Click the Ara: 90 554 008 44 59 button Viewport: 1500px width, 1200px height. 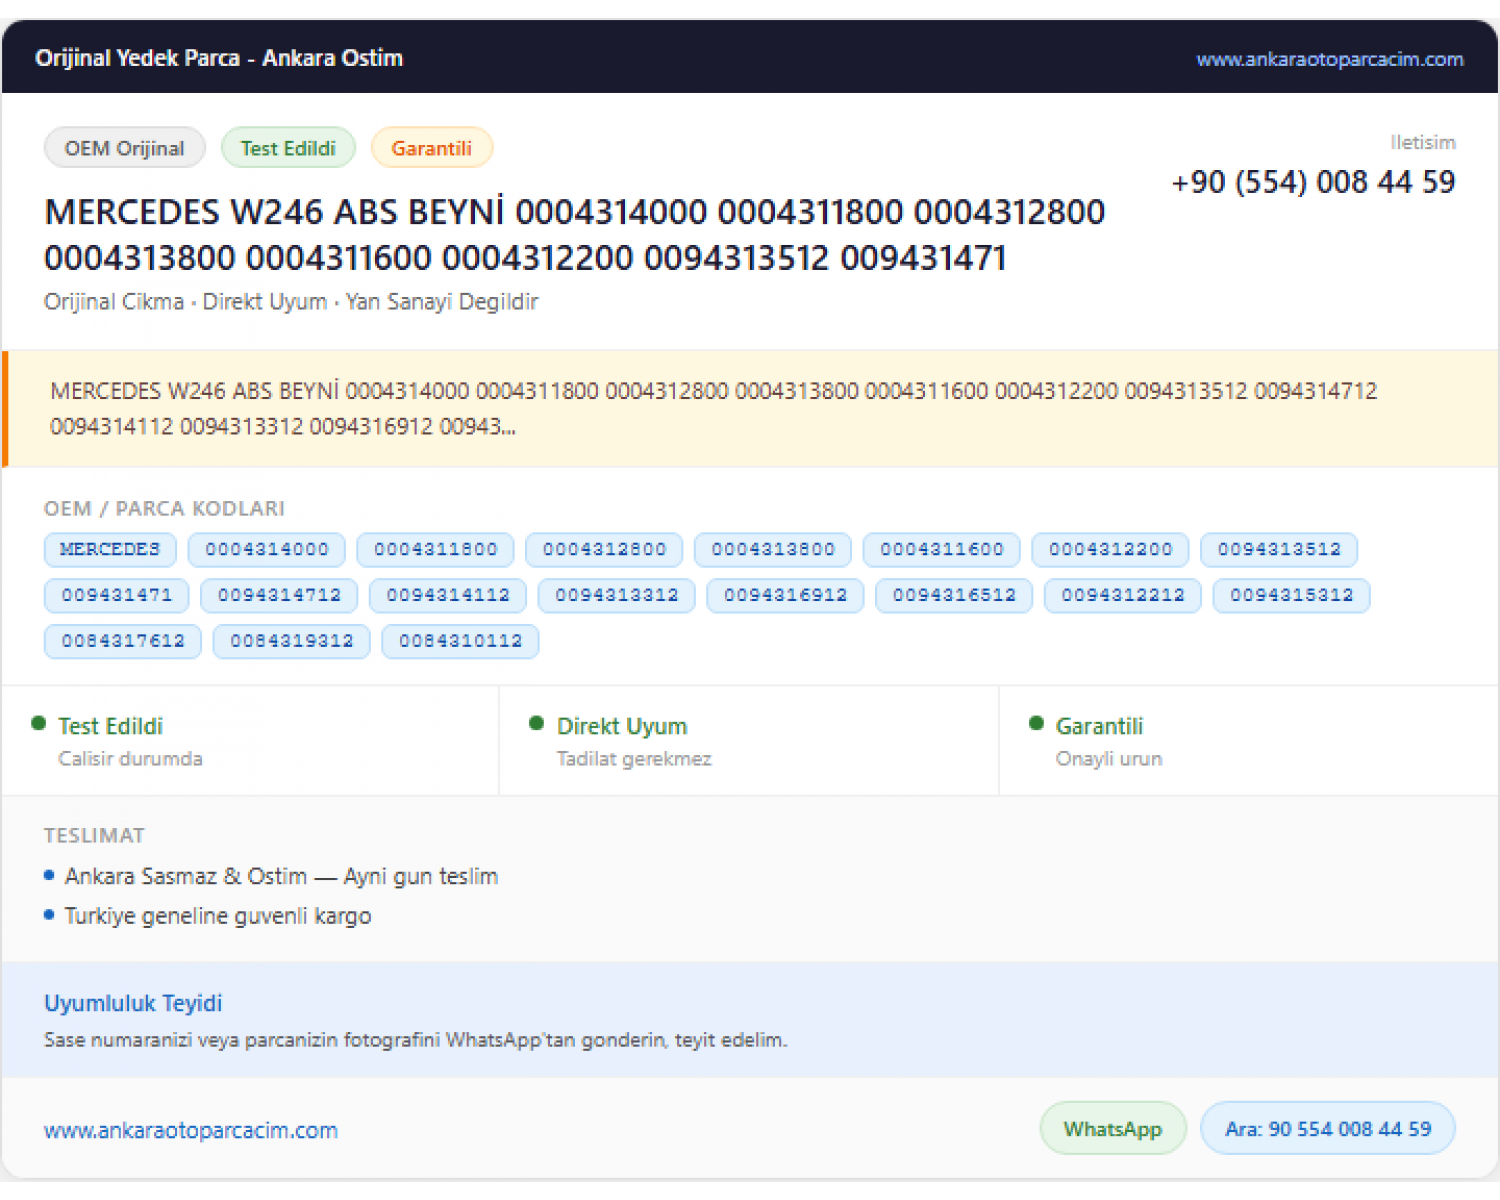click(1327, 1128)
